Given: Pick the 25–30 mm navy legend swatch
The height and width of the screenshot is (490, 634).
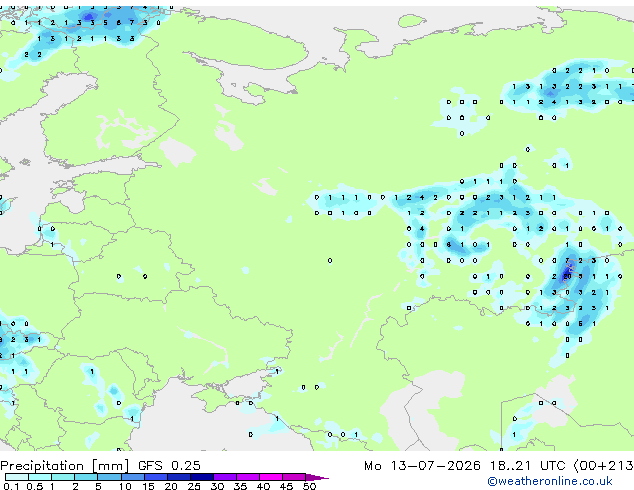Looking at the screenshot, I should 201,477.
